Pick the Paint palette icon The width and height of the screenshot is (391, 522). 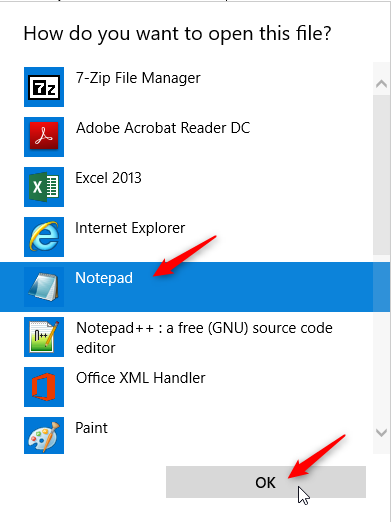[x=44, y=435]
